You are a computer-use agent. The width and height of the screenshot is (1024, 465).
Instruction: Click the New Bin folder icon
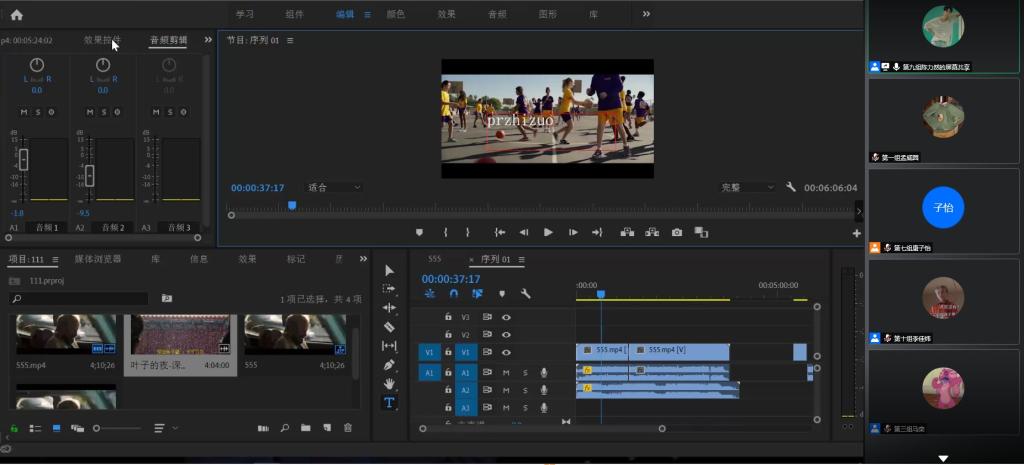[x=306, y=428]
